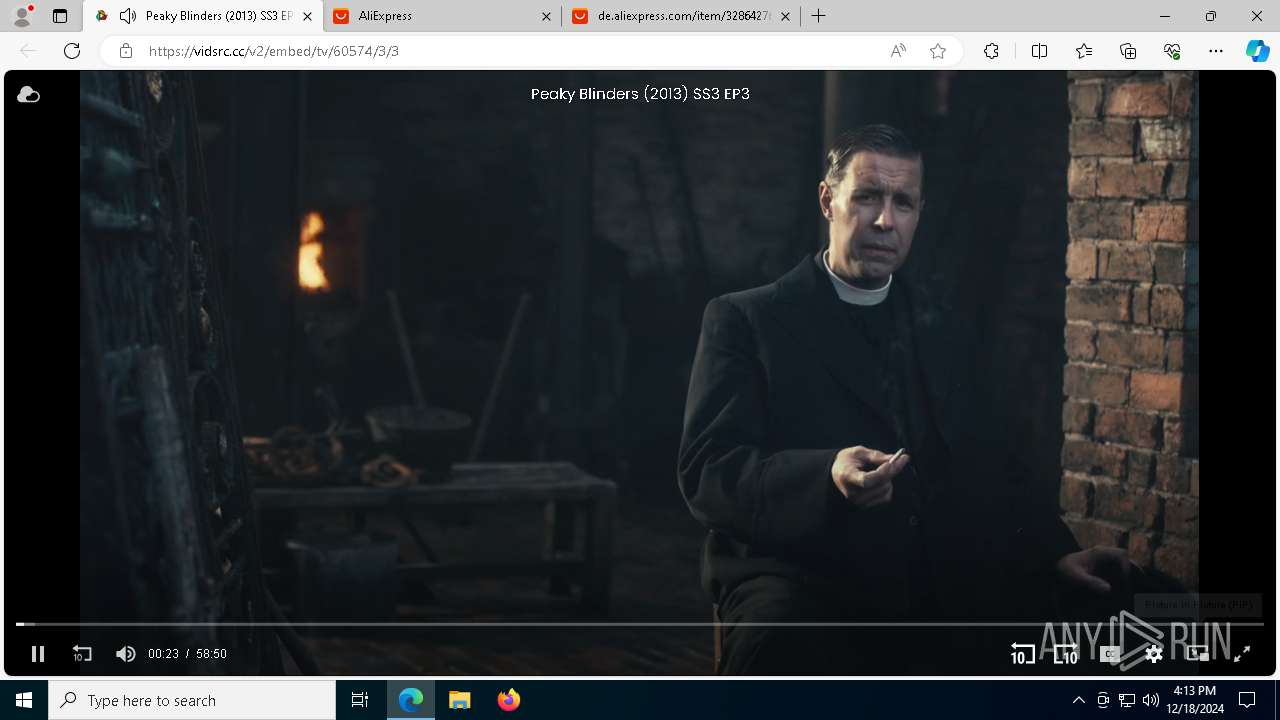Refresh the current page

[72, 51]
